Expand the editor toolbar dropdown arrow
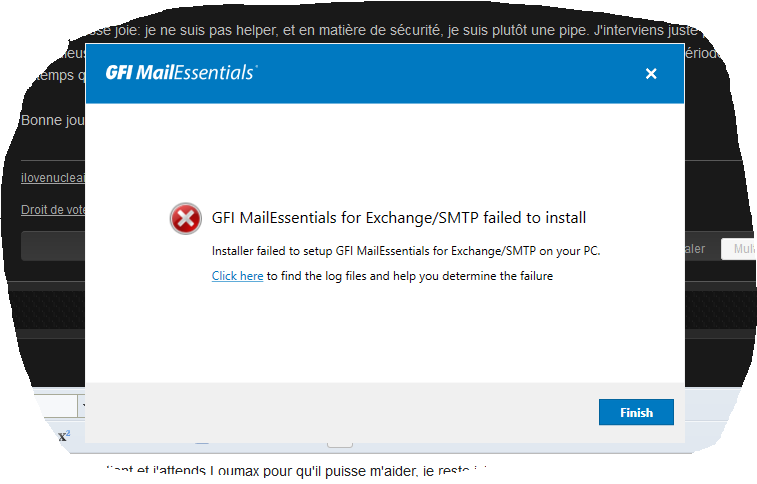 pyautogui.click(x=82, y=406)
